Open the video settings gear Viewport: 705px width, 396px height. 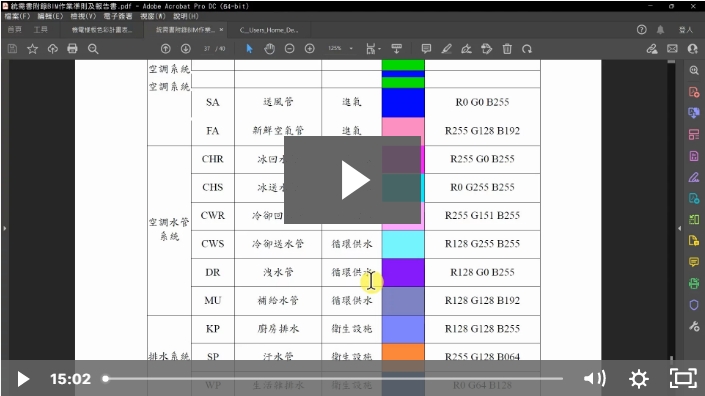point(639,379)
